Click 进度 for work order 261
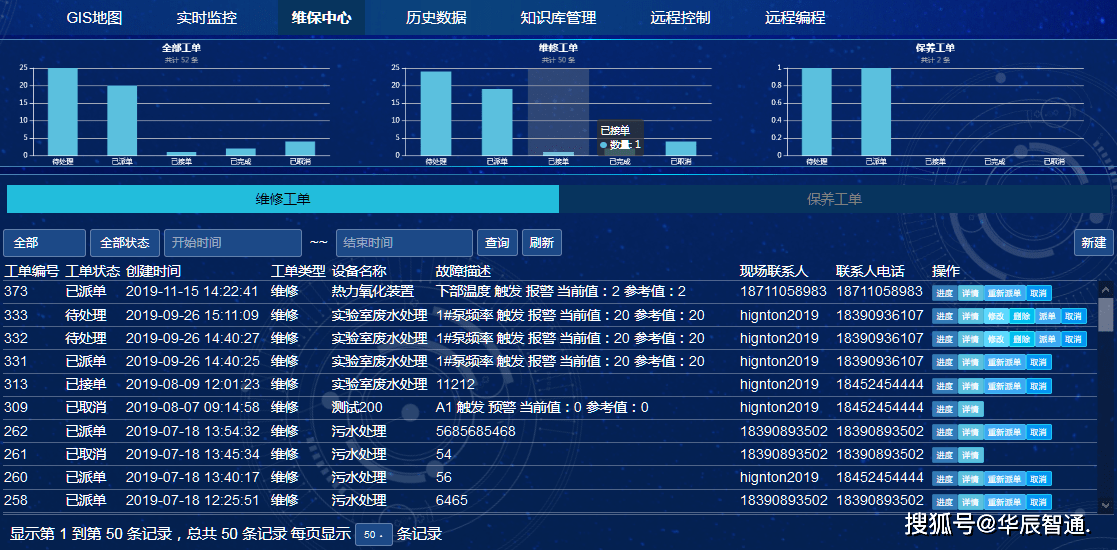Screen dimensions: 1117x550 [x=944, y=456]
